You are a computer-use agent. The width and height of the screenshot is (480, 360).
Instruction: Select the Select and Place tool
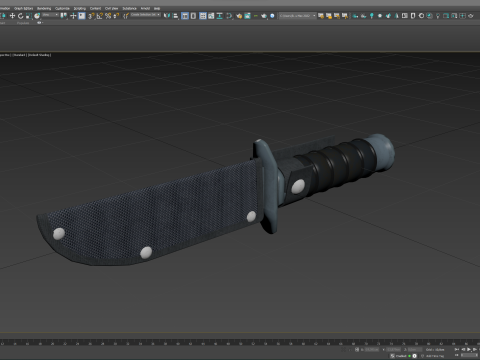[37, 16]
